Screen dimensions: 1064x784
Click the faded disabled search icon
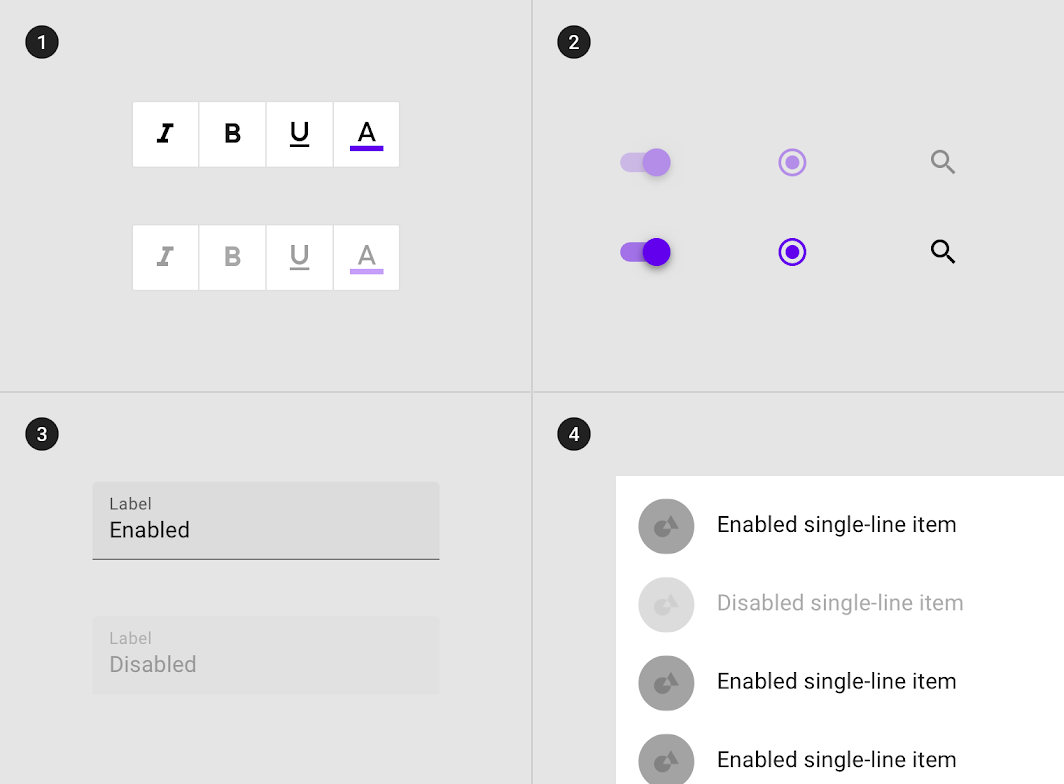tap(943, 162)
